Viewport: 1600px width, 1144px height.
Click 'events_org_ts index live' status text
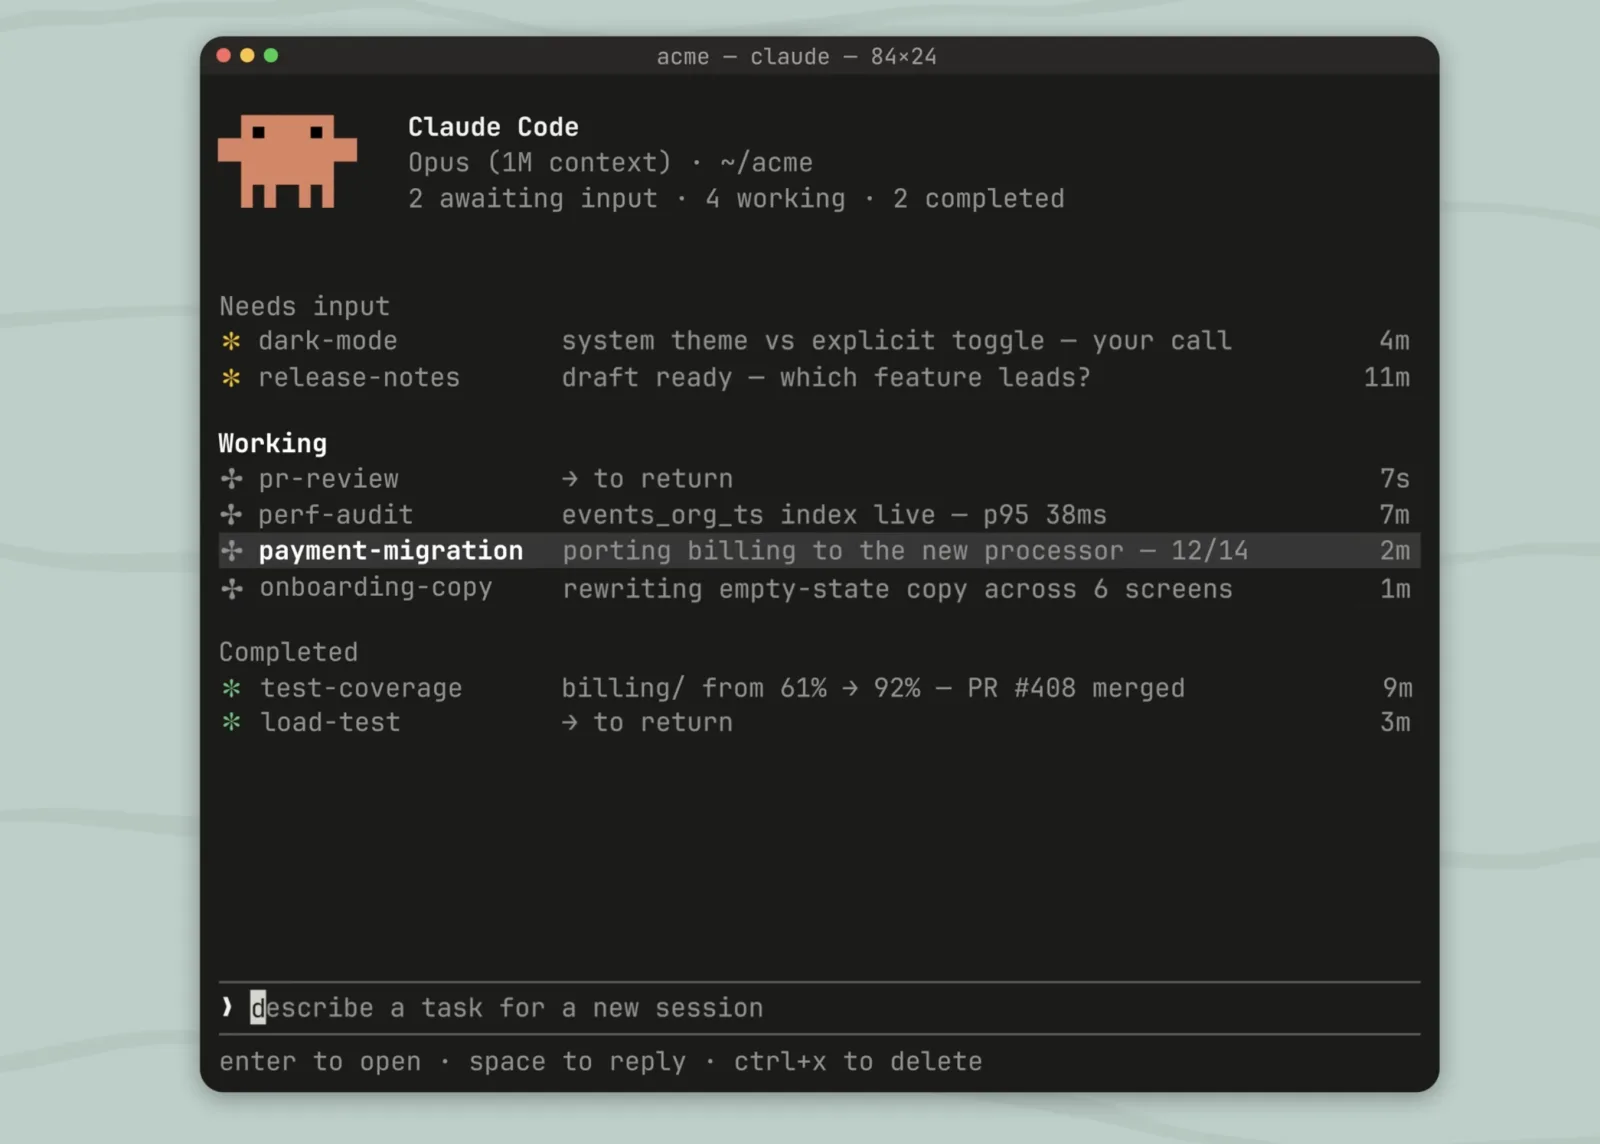click(748, 515)
